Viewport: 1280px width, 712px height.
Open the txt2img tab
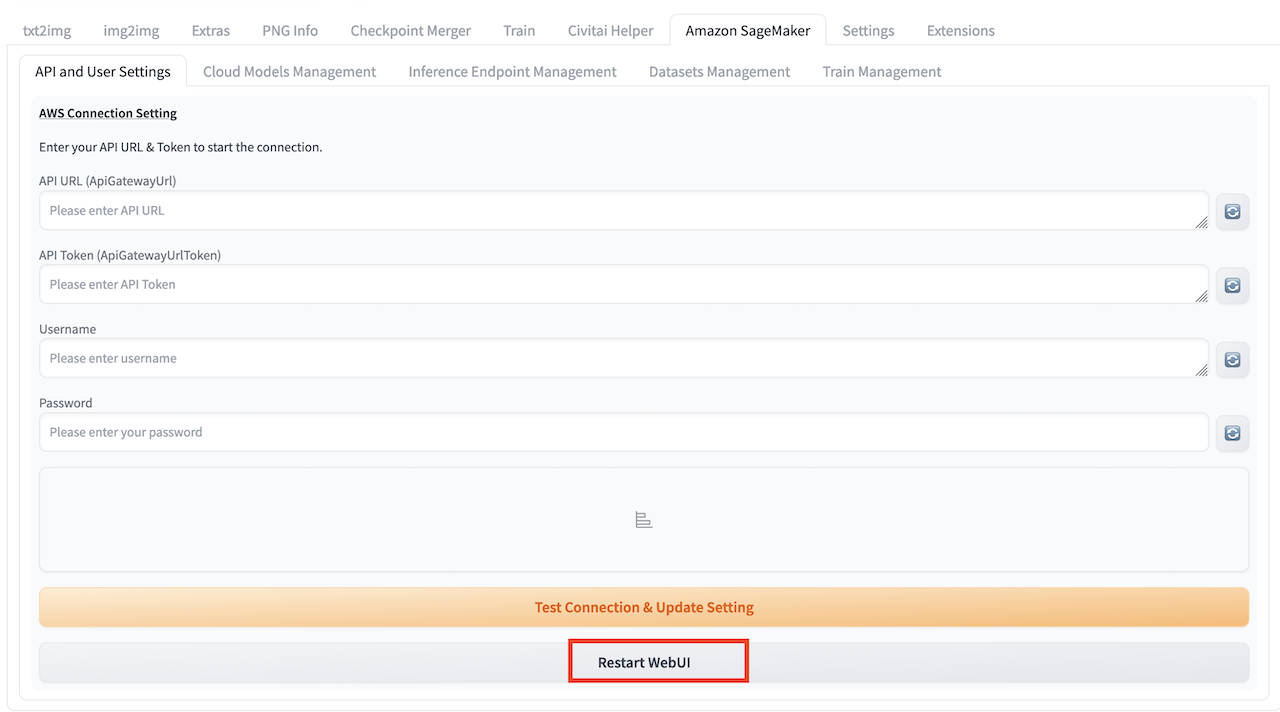47,31
